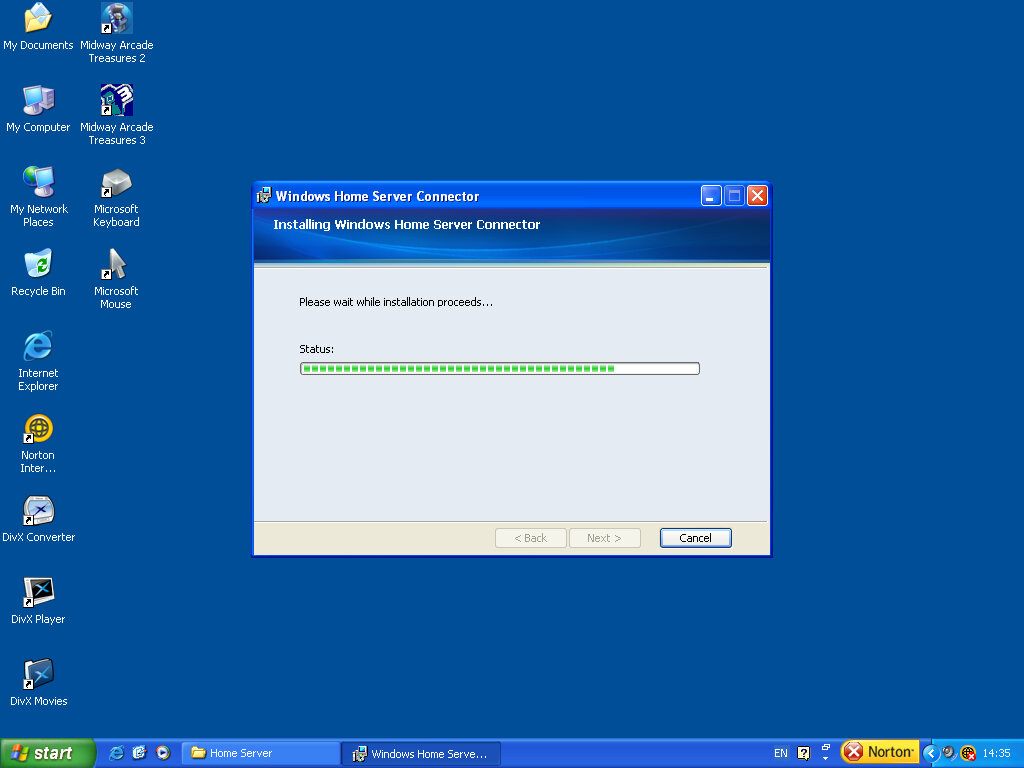Click the installation status progress bar
Viewport: 1024px width, 768px height.
[499, 369]
